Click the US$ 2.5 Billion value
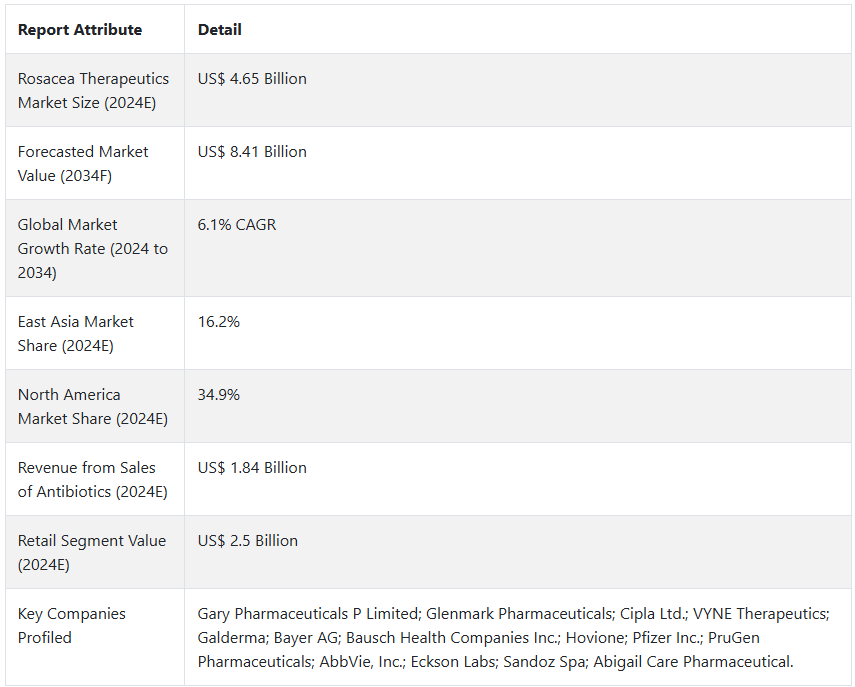 point(248,541)
